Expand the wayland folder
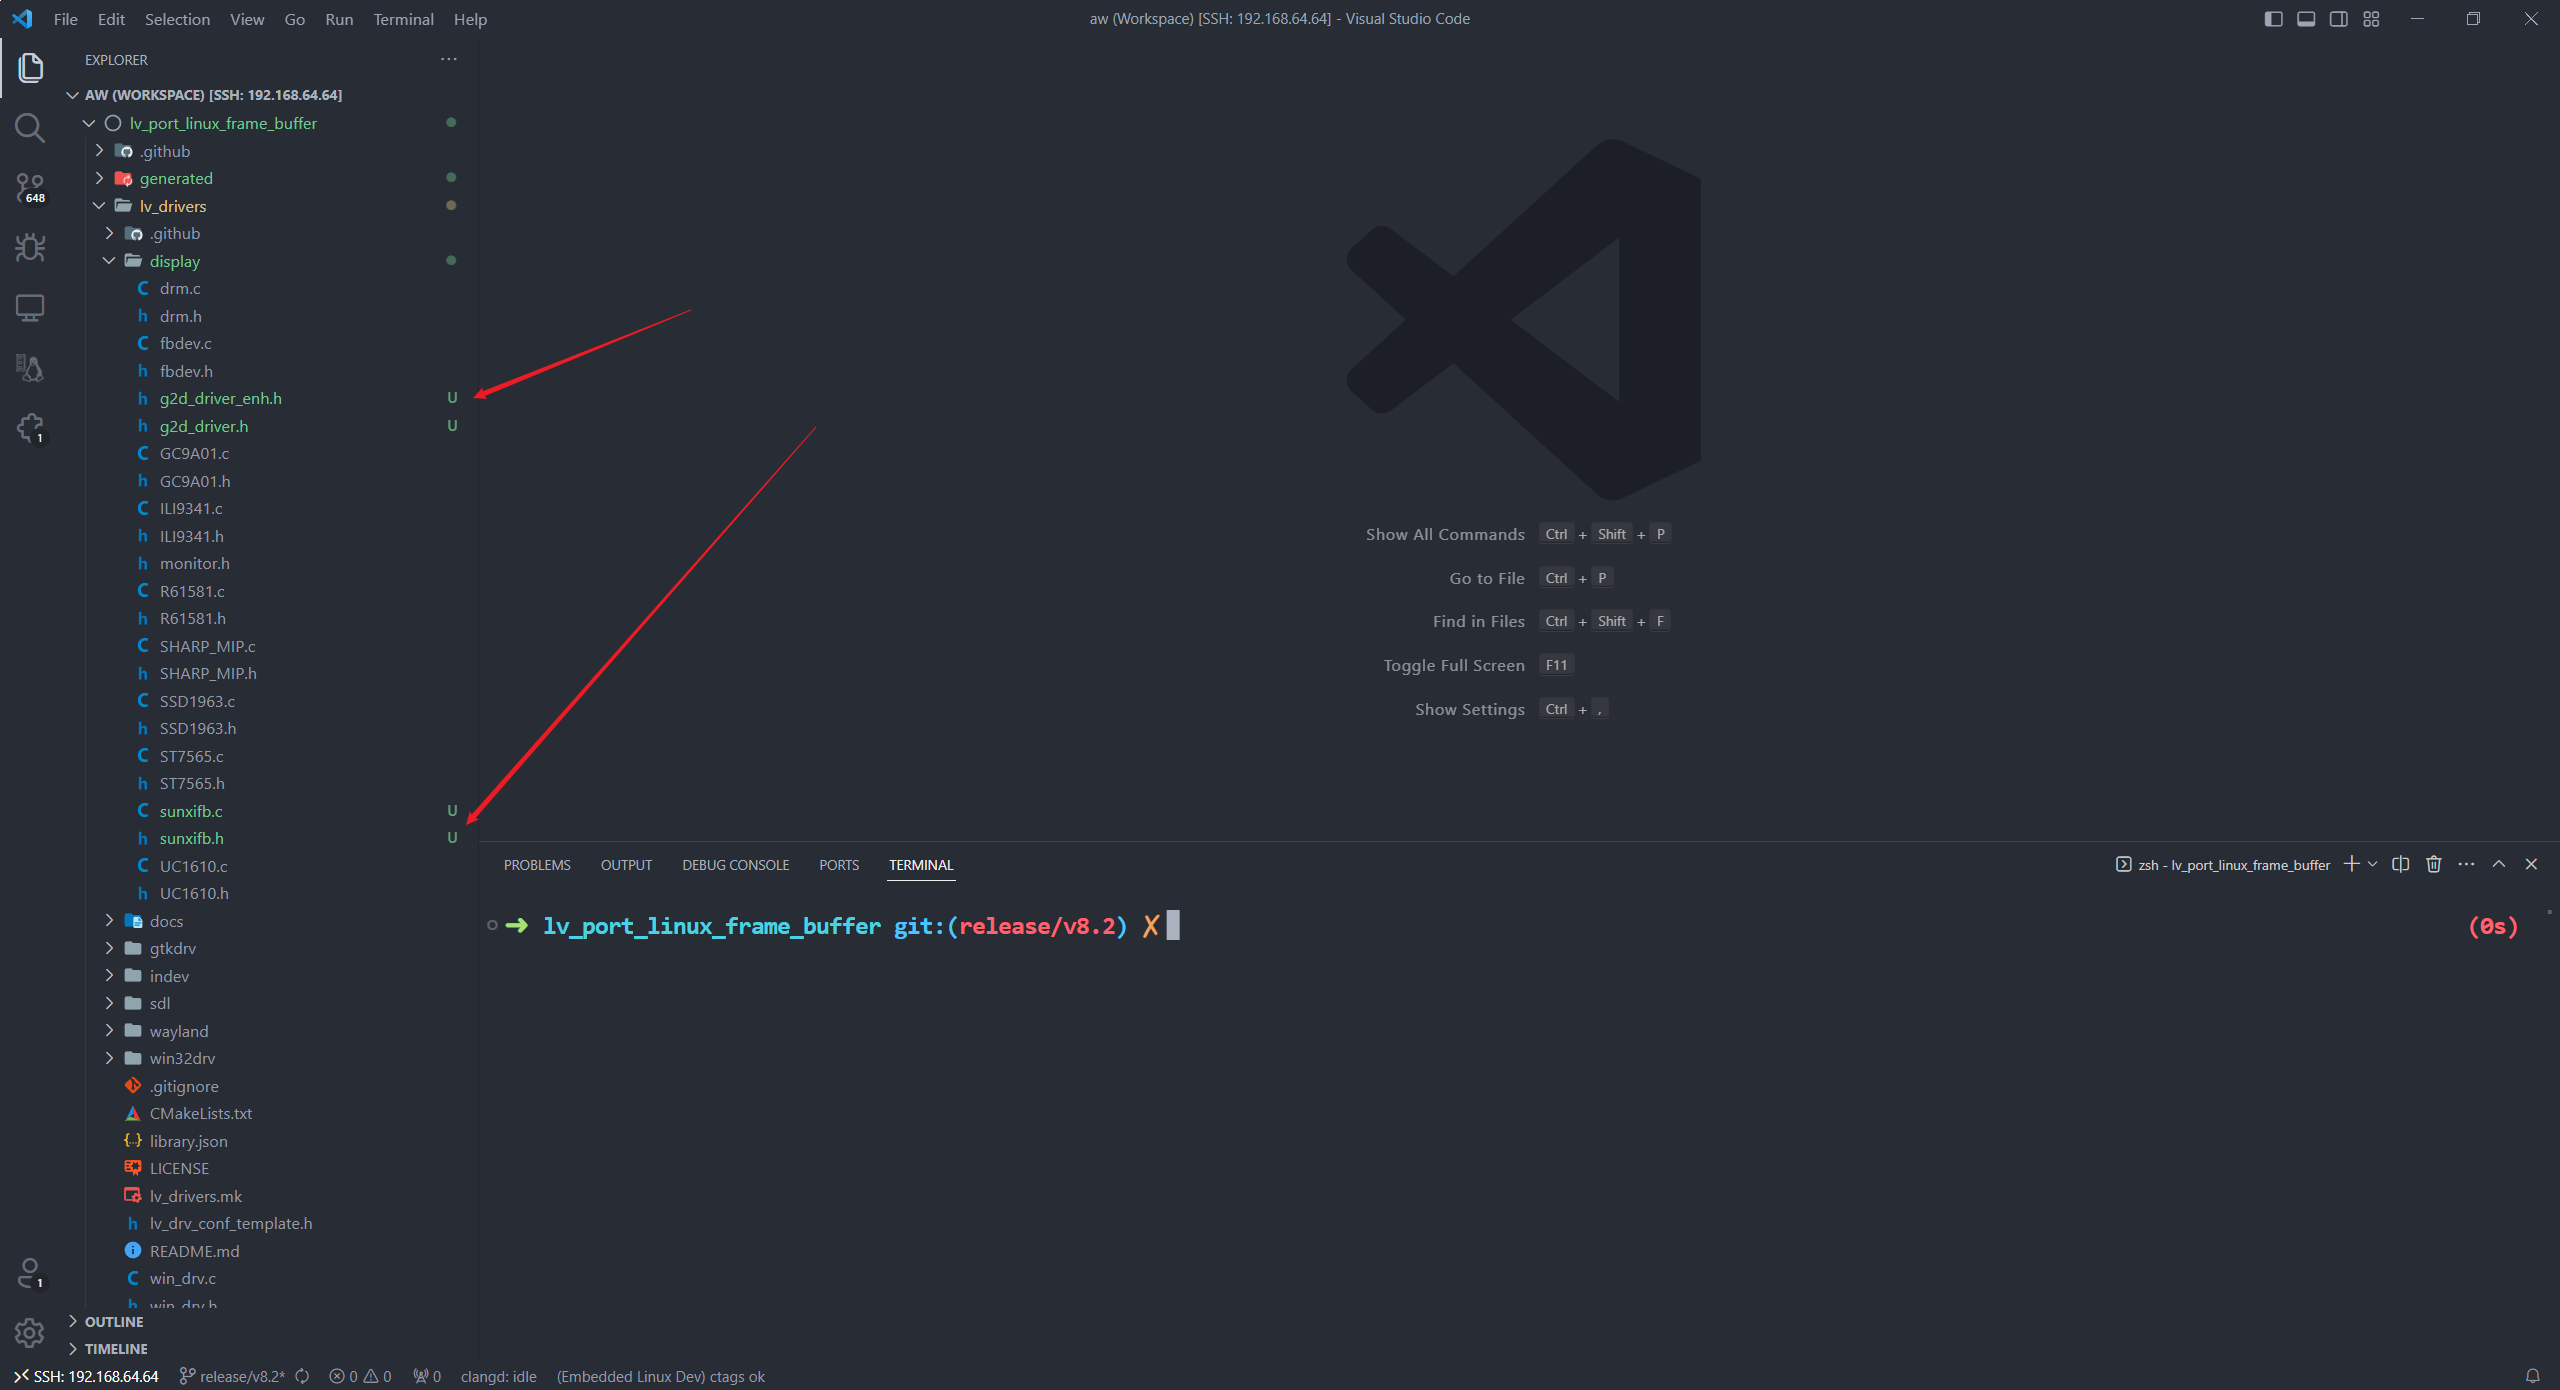 (109, 1031)
